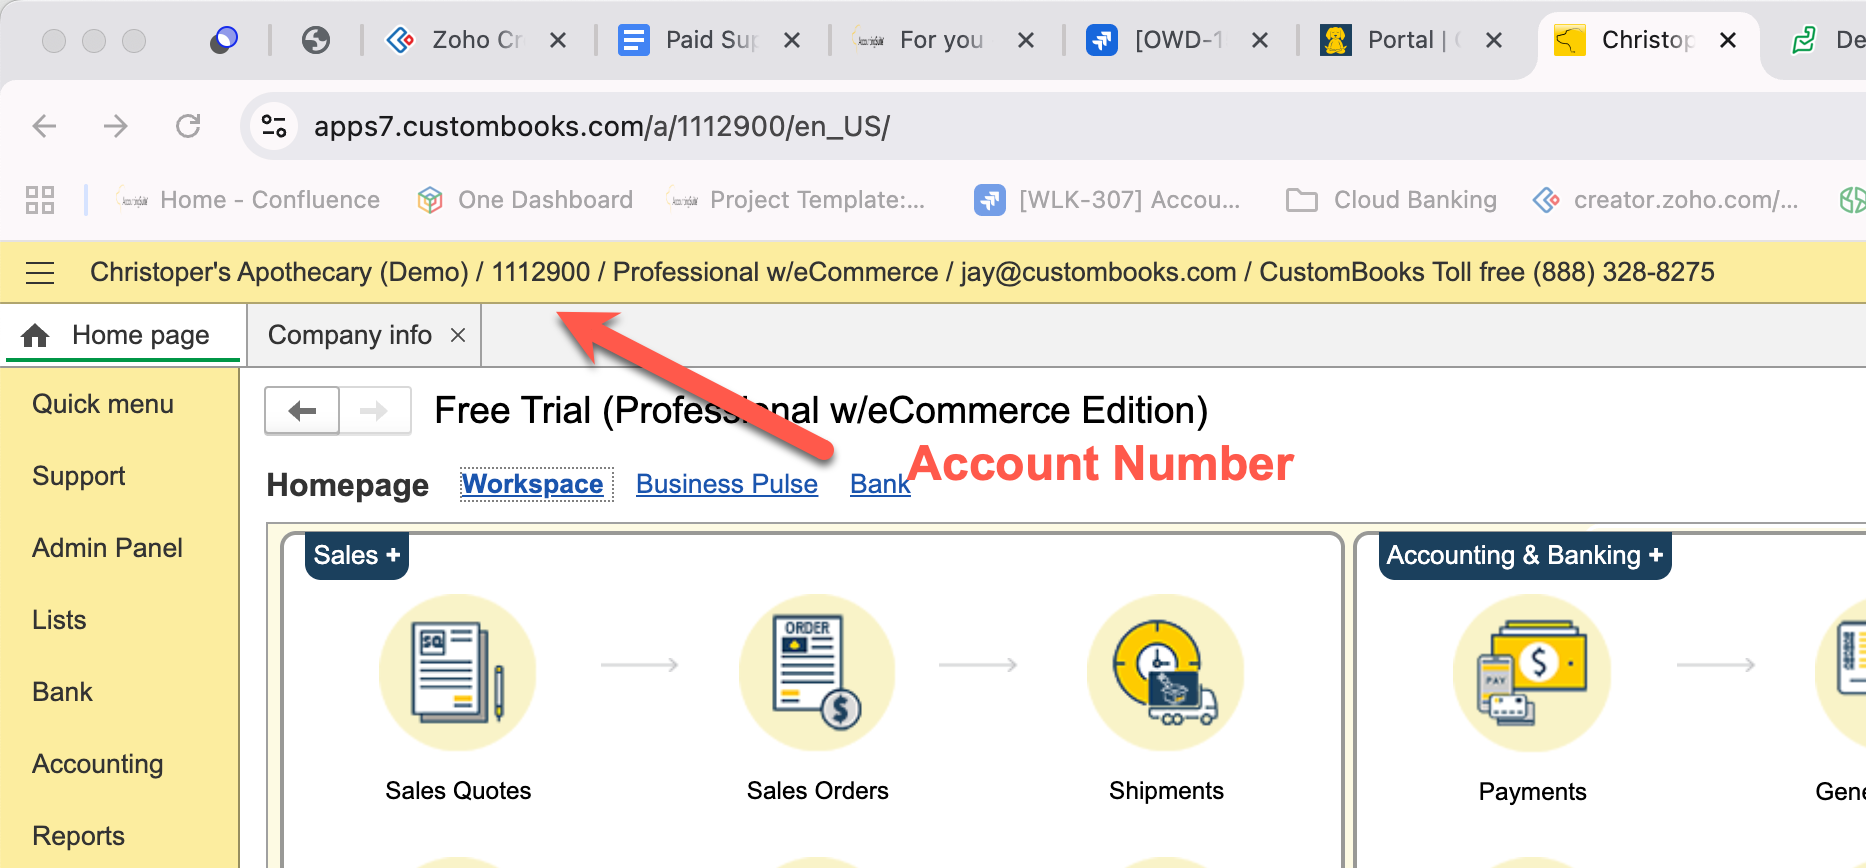Open the Home - Confluence bookmark
1866x868 pixels.
tap(248, 200)
